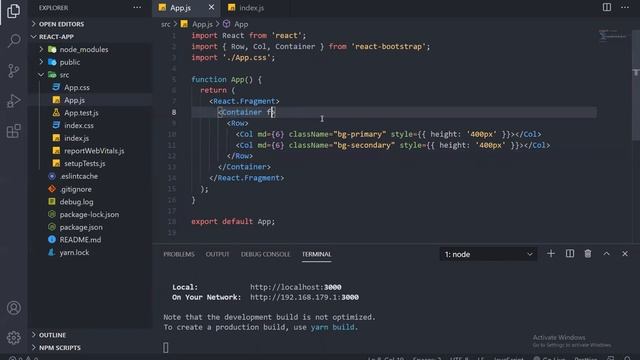Open editor more actions ellipsis
Viewport: 640px width, 360px height.
[x=625, y=7]
